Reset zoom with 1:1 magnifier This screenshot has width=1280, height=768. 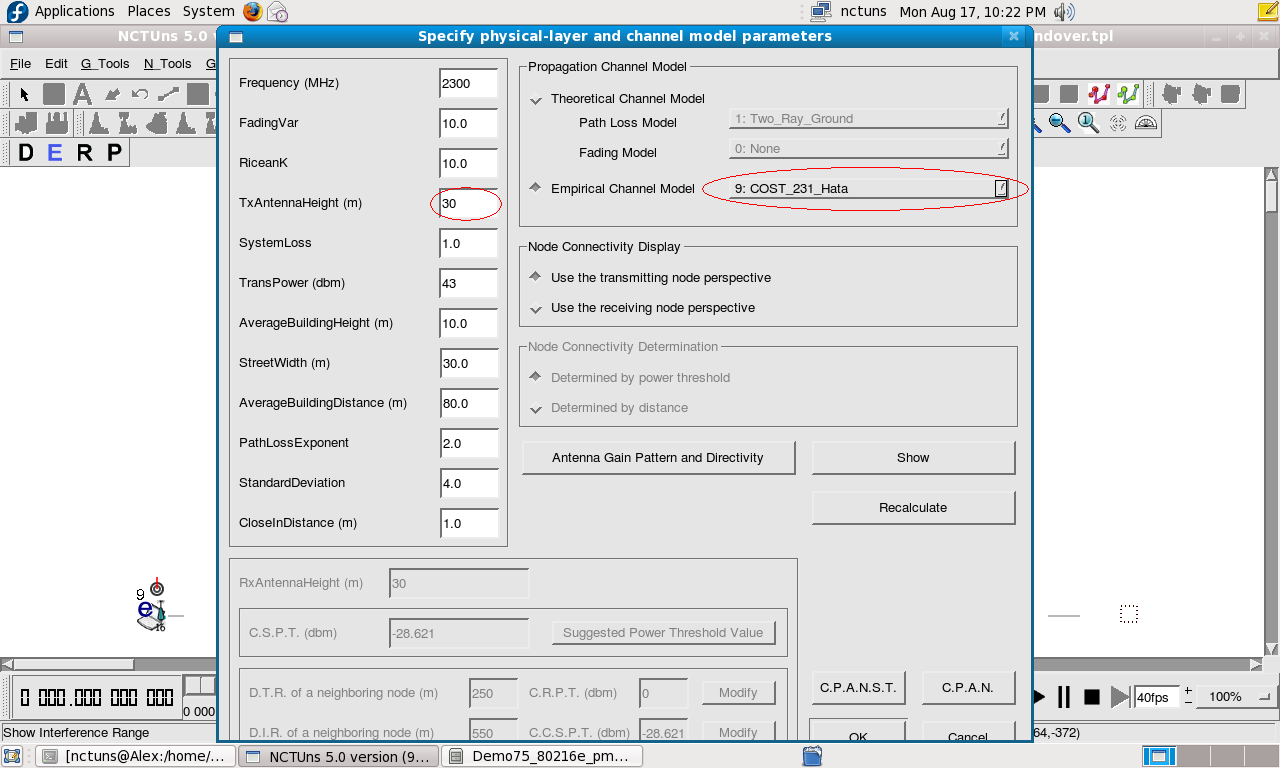1089,123
